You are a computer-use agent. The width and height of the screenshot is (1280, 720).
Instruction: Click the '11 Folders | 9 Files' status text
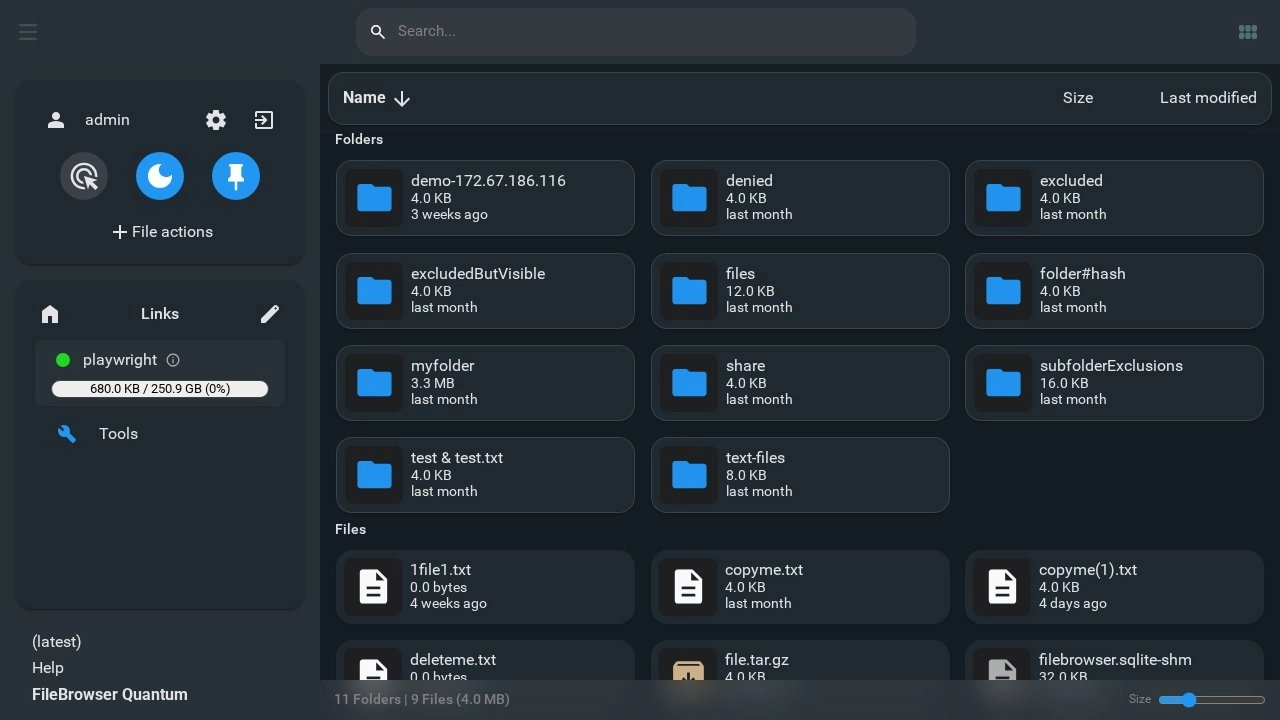(x=422, y=700)
